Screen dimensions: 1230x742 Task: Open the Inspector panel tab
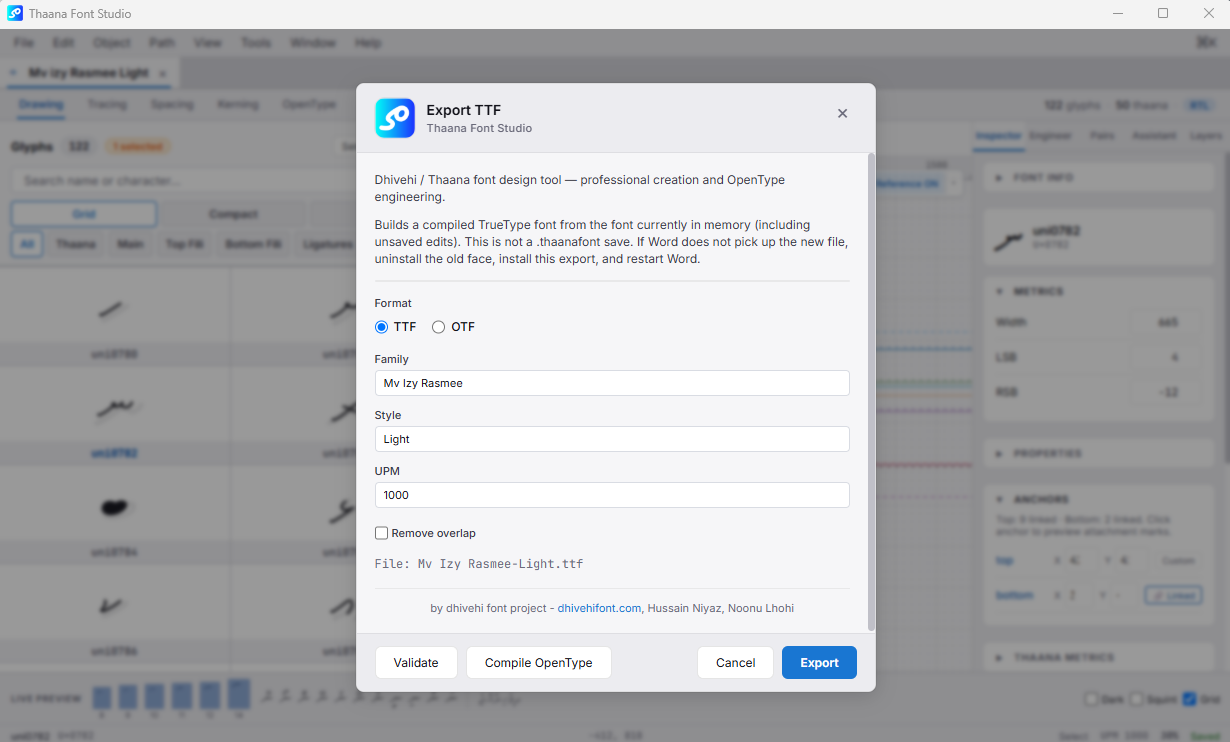(x=998, y=135)
